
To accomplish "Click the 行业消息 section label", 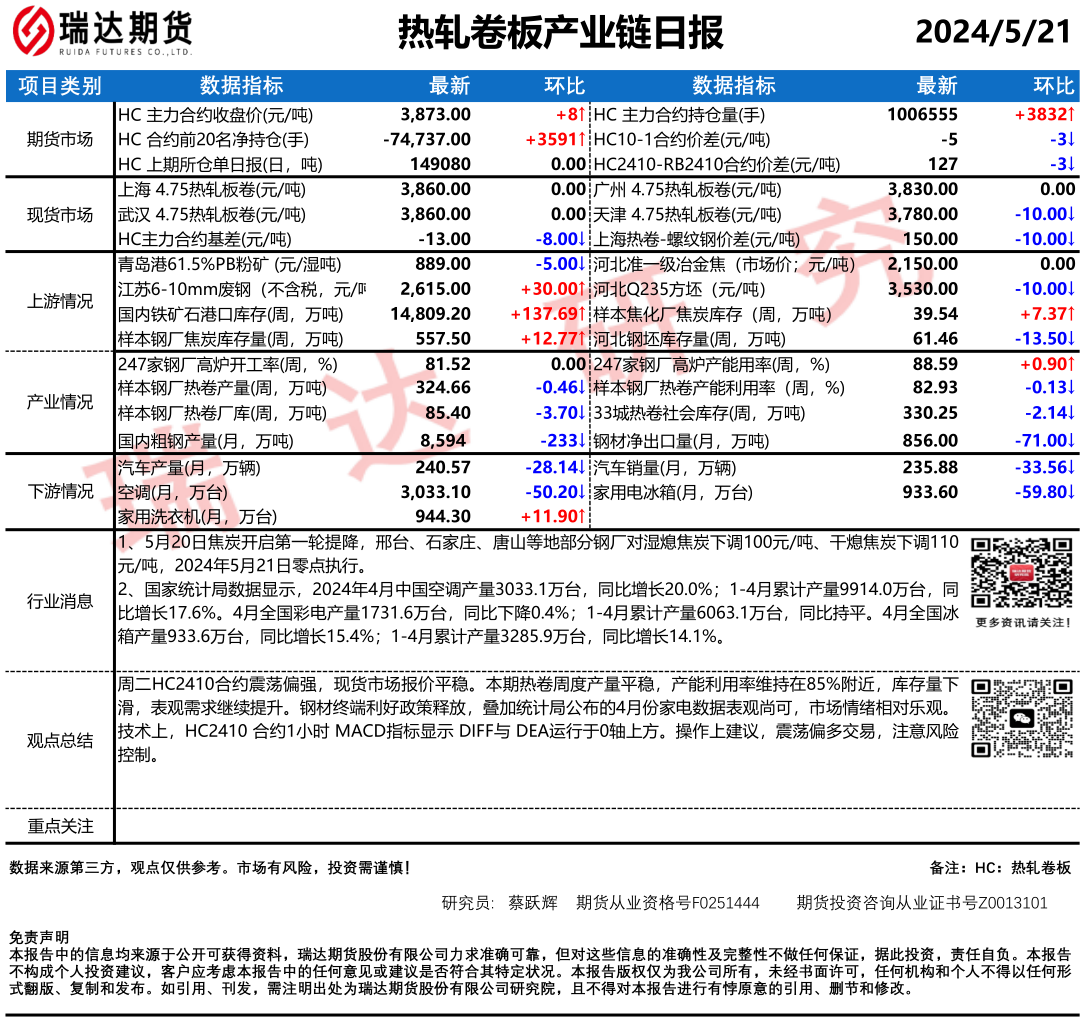I will (x=60, y=601).
